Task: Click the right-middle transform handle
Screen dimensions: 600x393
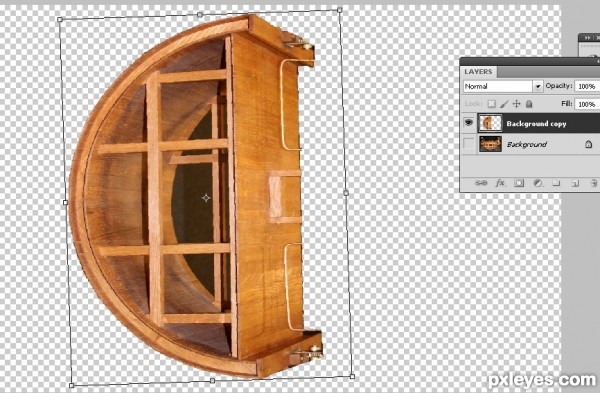Action: 346,193
